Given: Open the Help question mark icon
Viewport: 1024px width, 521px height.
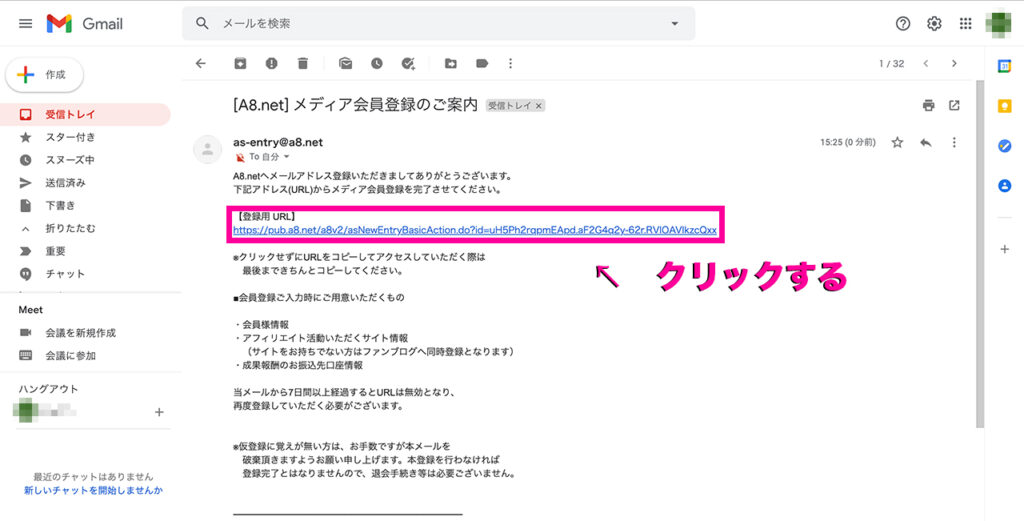Looking at the screenshot, I should (903, 24).
